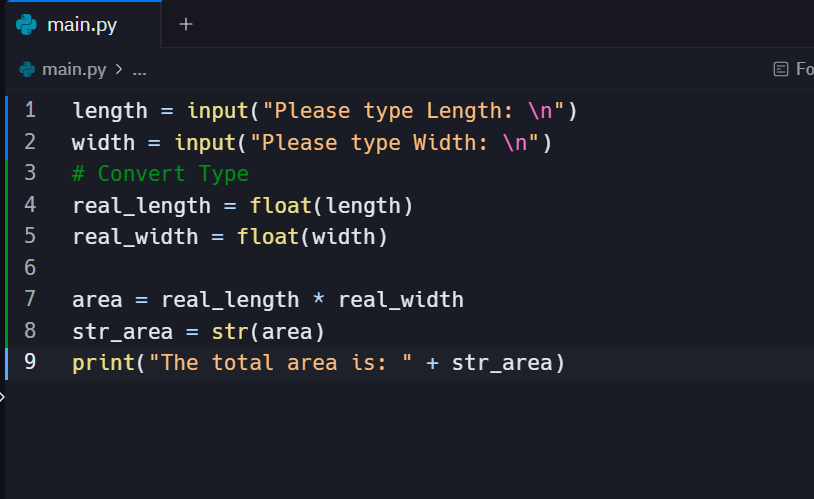The width and height of the screenshot is (814, 499).
Task: Click 'length' variable at start of line 1
Action: 110,111
